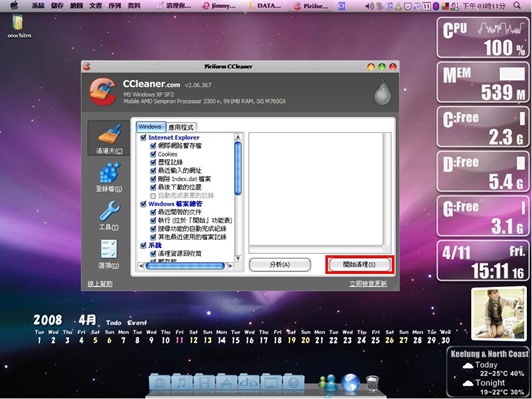Image resolution: width=532 pixels, height=399 pixels.
Task: Click the blue vertical scrollbar thumb
Action: click(238, 168)
